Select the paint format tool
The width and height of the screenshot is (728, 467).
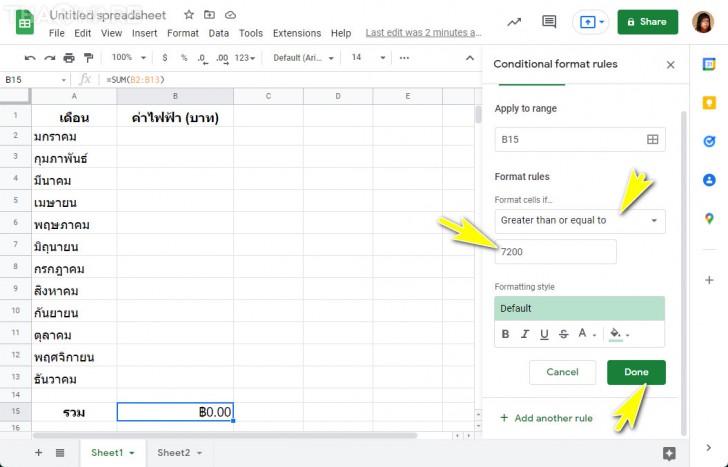point(88,58)
